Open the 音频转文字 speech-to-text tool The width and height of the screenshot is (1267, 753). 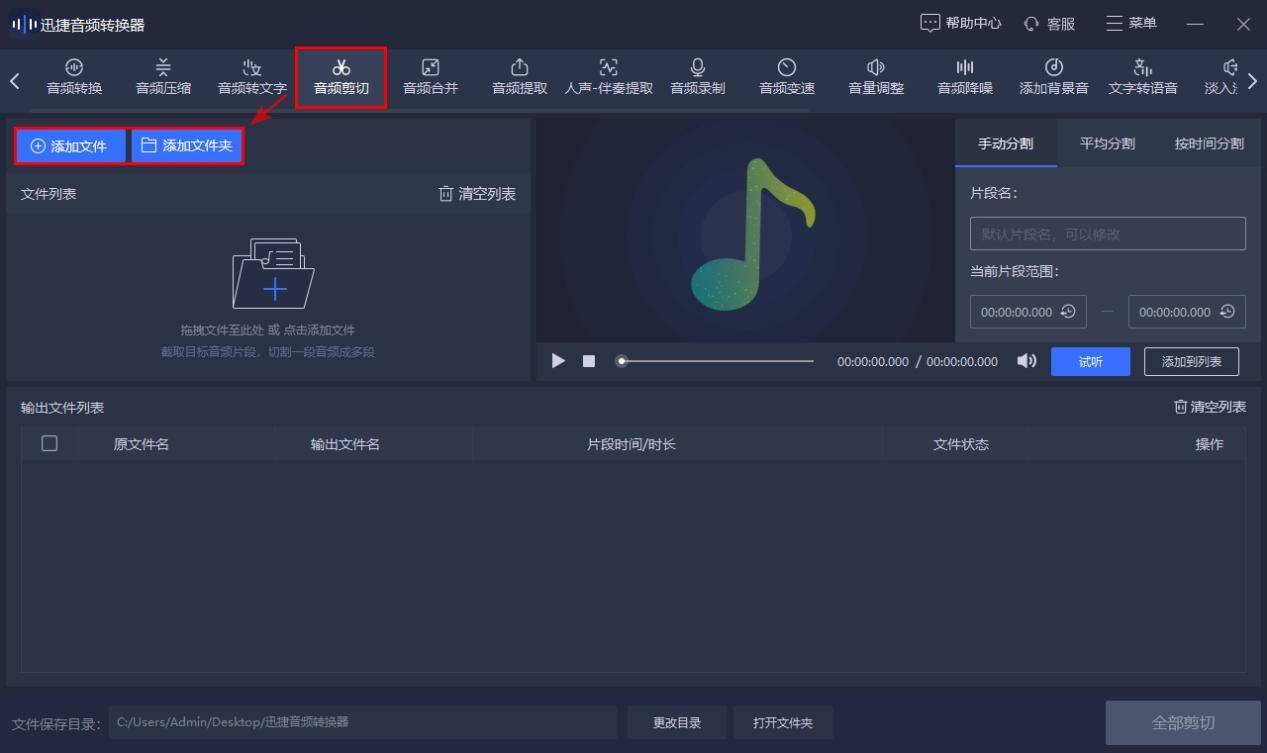(252, 77)
